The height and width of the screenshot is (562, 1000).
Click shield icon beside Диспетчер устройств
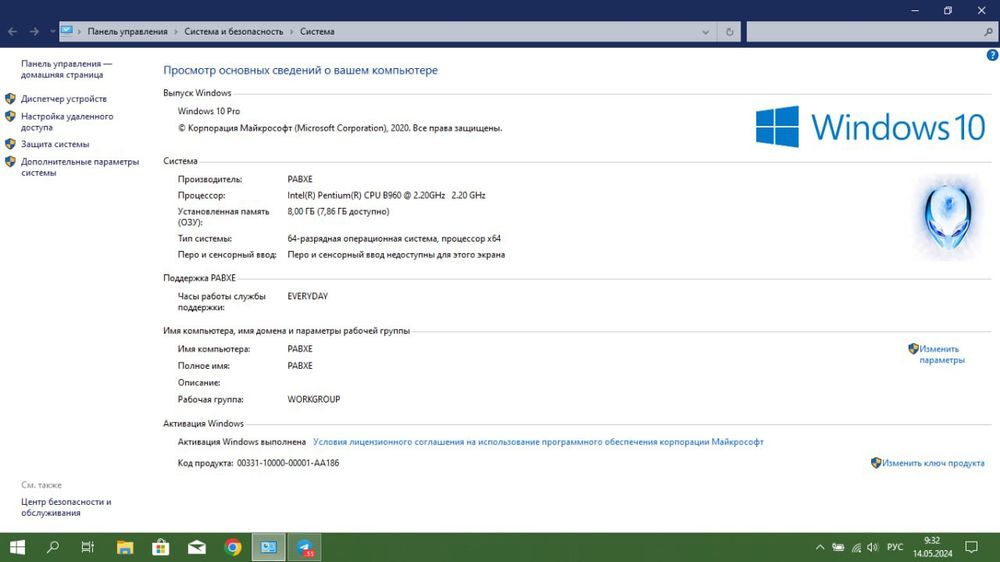point(10,99)
